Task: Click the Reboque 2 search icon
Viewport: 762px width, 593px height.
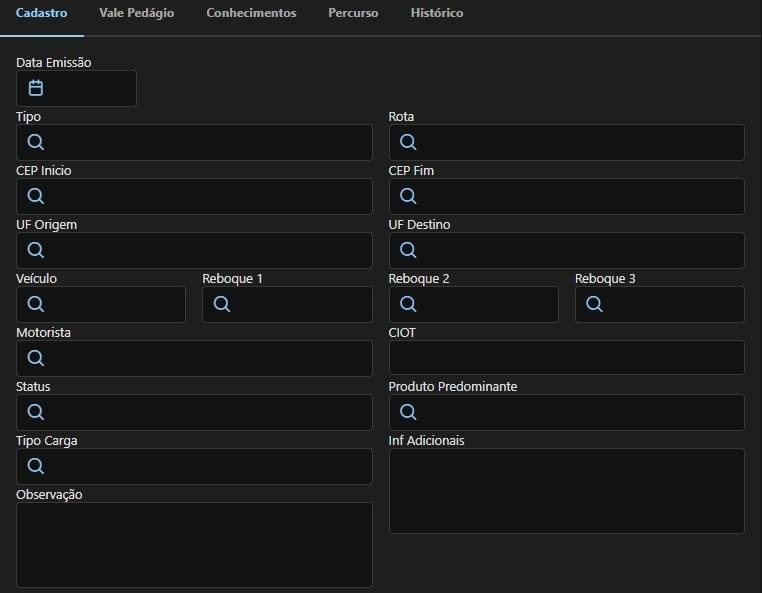Action: 408,304
